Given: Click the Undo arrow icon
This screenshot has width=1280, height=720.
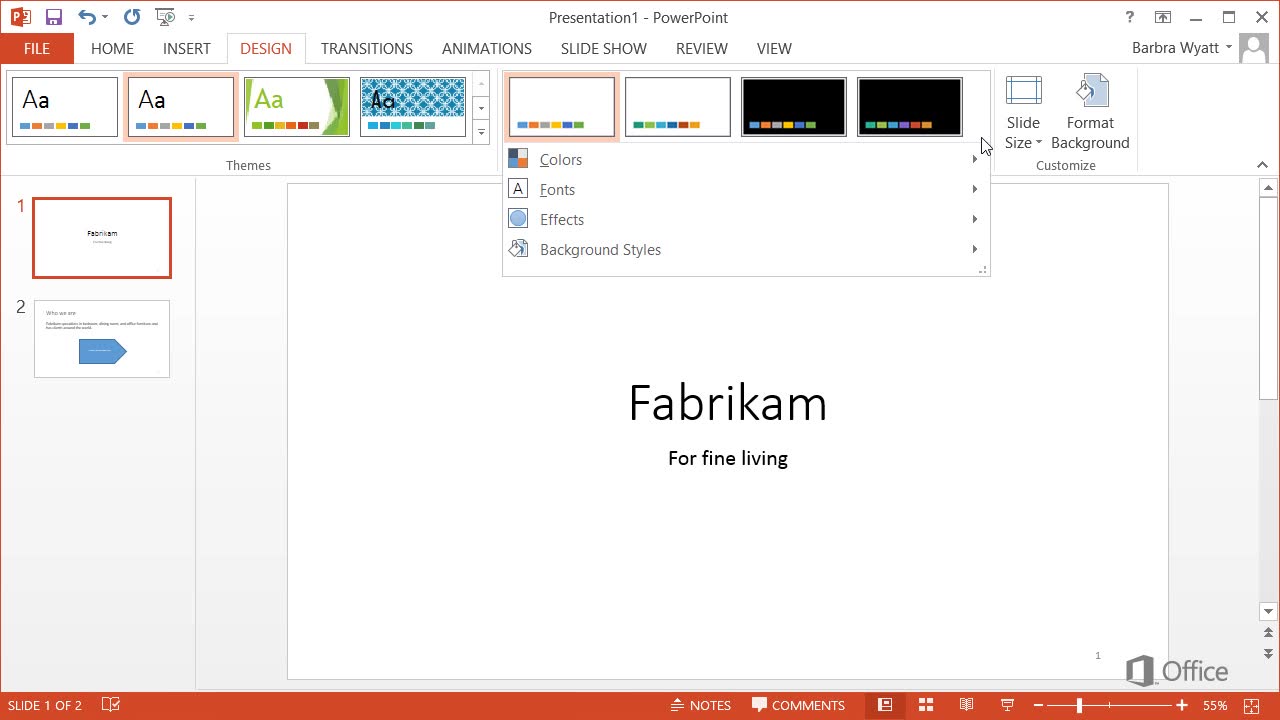Looking at the screenshot, I should coord(87,17).
